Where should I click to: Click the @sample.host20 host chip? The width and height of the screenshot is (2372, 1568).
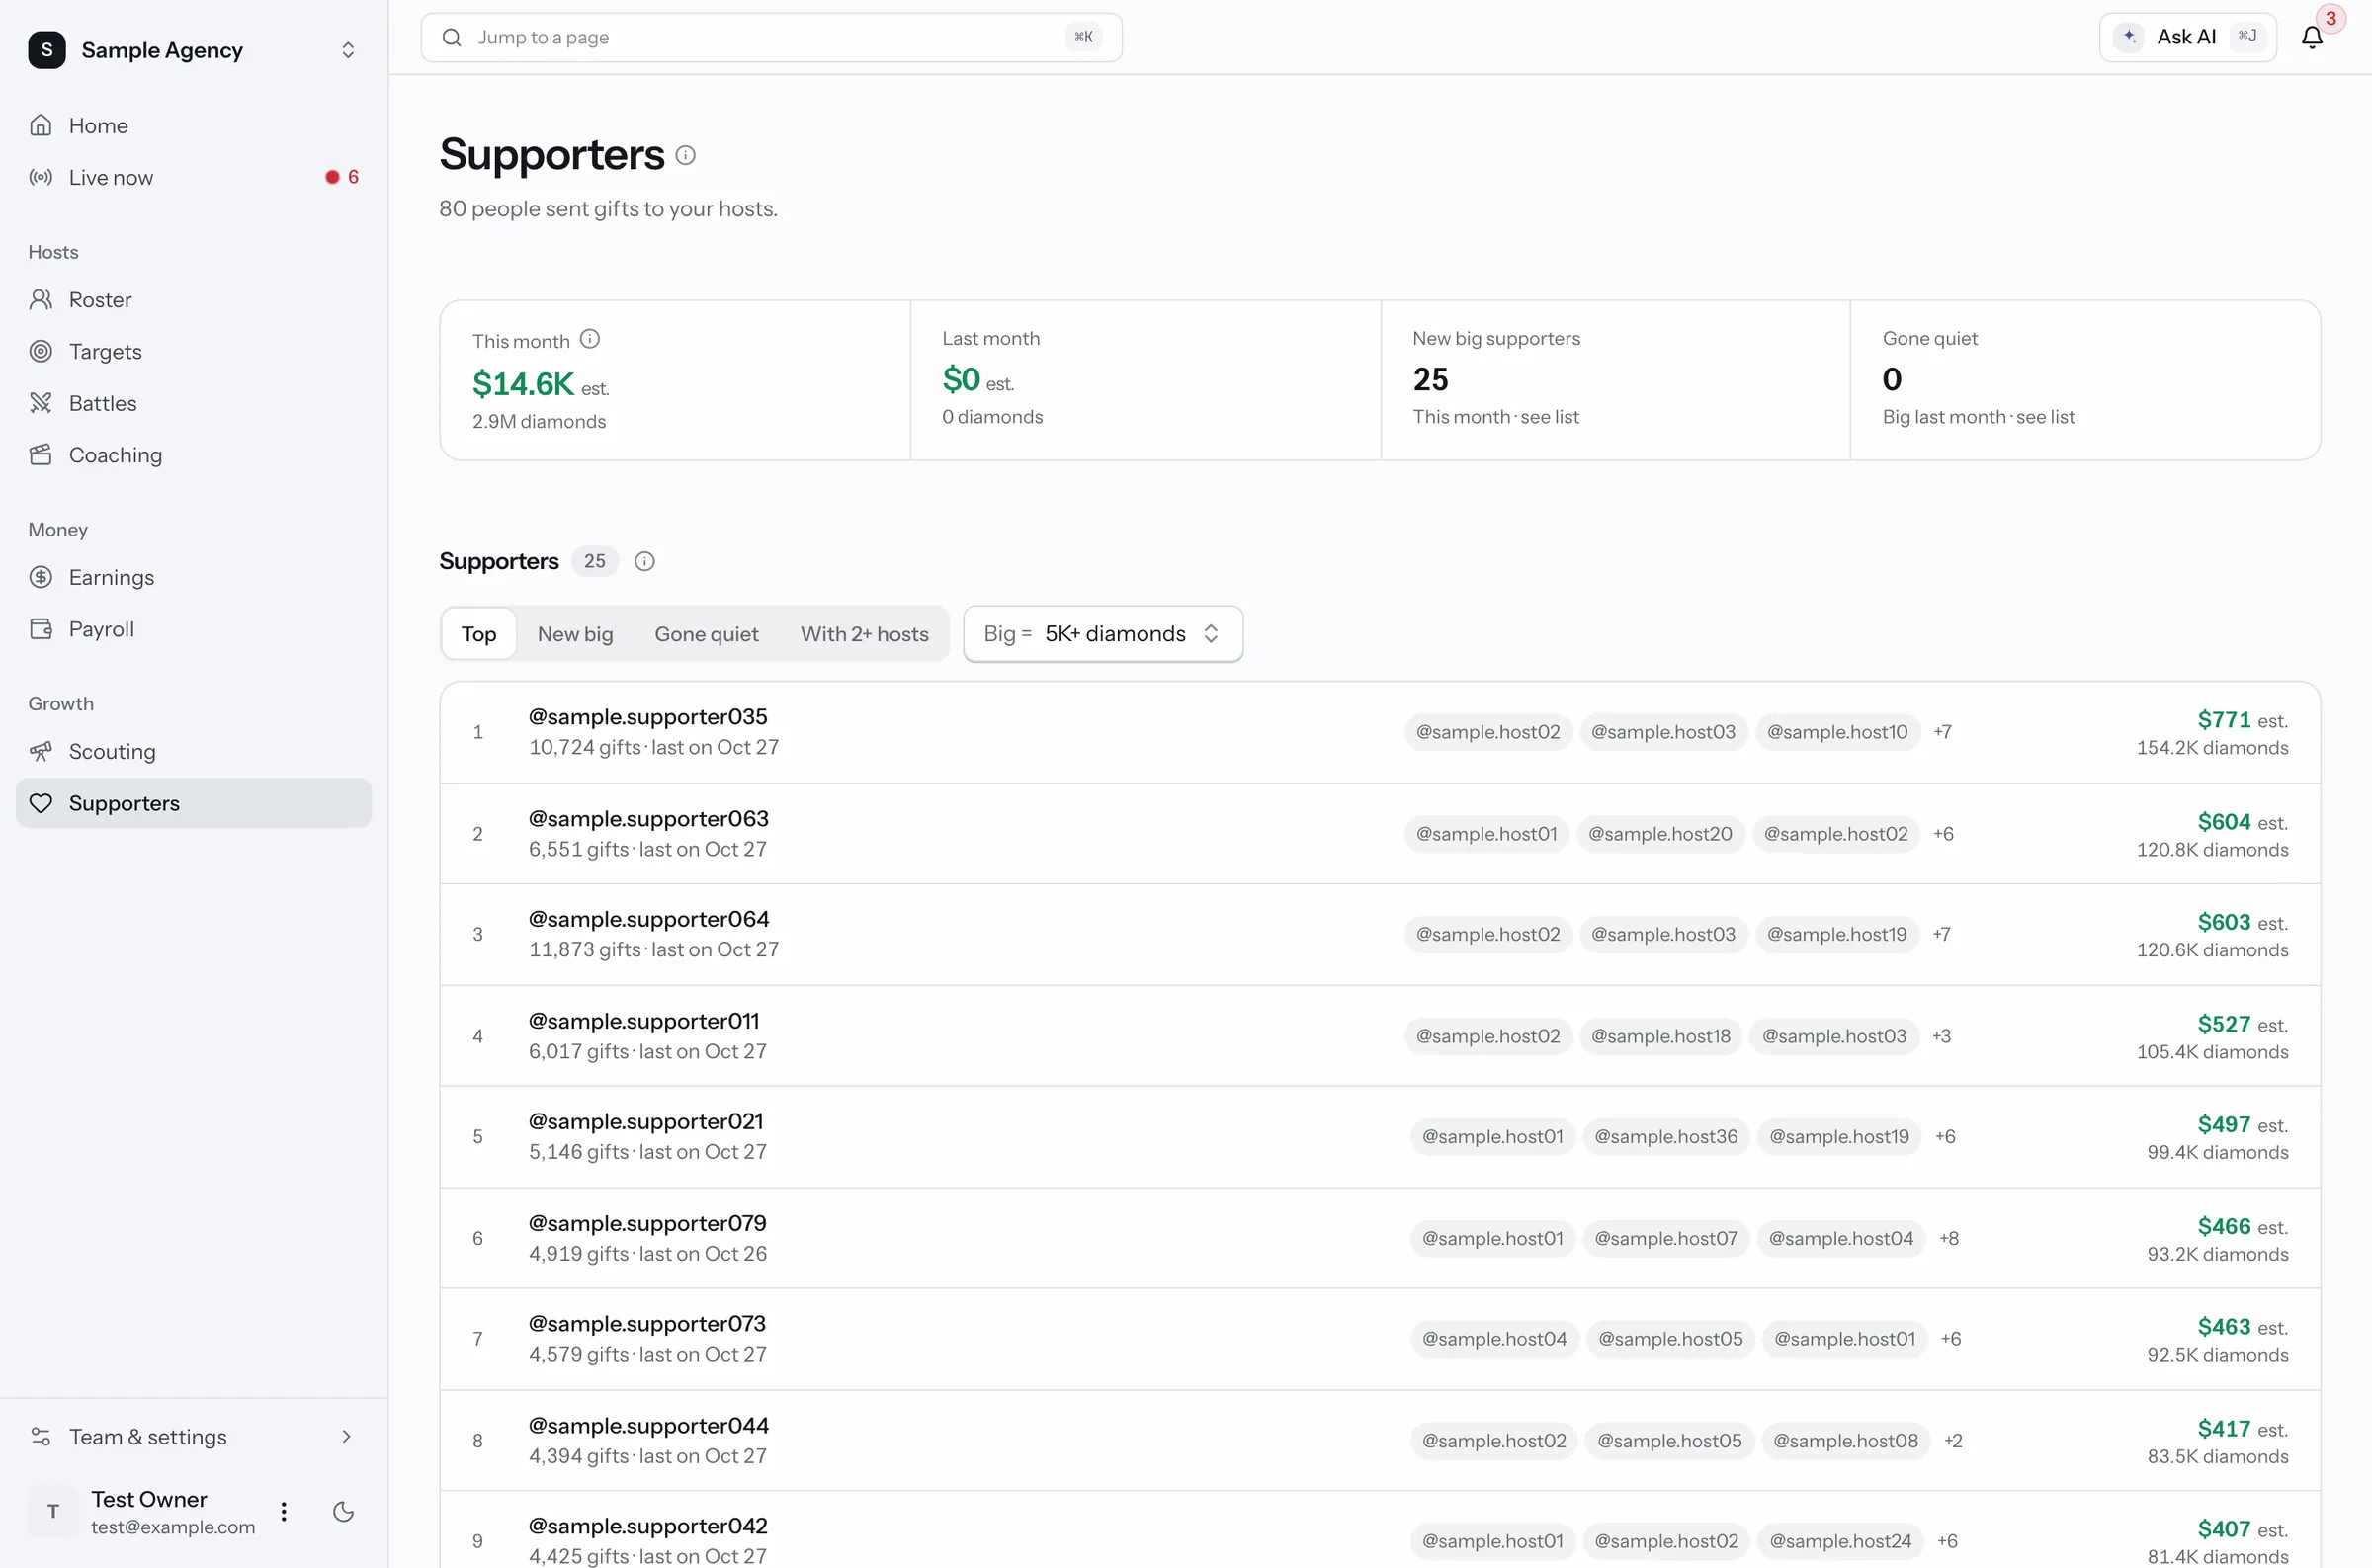coord(1660,834)
